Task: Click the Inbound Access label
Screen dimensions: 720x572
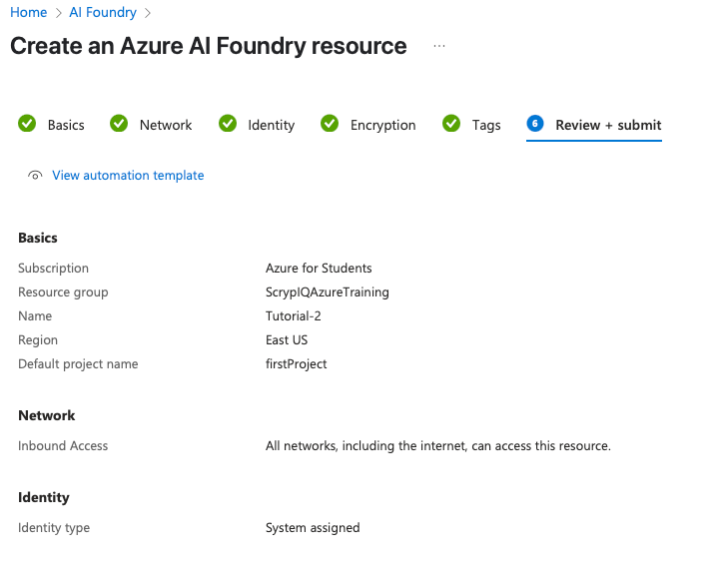Action: point(63,446)
